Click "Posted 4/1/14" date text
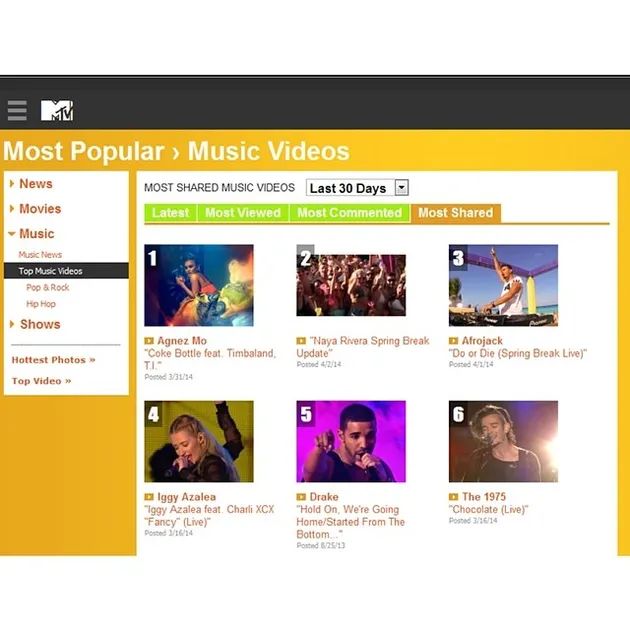The height and width of the screenshot is (630, 630). [x=471, y=364]
